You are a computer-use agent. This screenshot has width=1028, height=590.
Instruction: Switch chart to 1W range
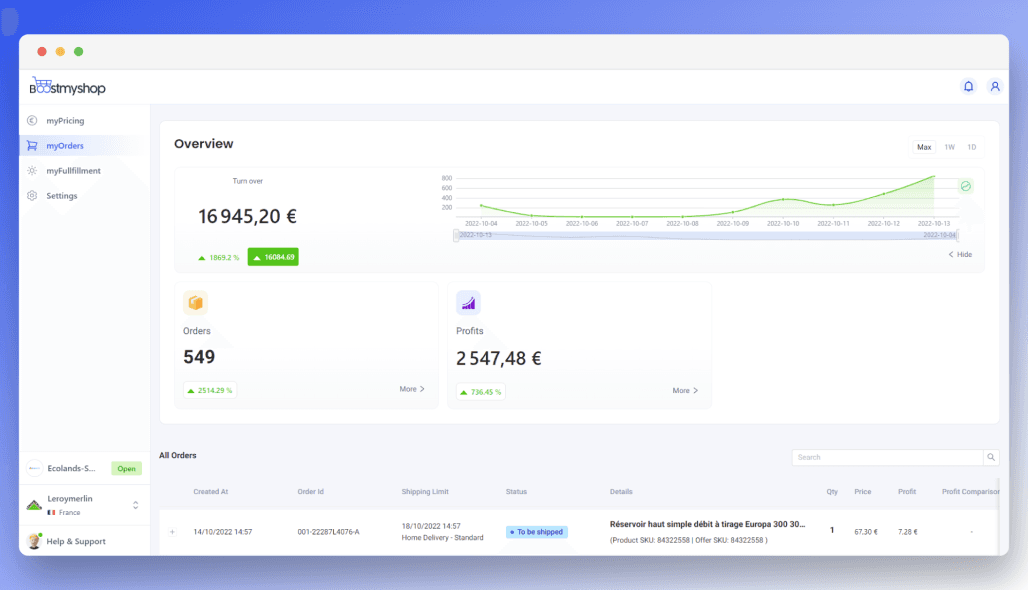click(x=949, y=147)
